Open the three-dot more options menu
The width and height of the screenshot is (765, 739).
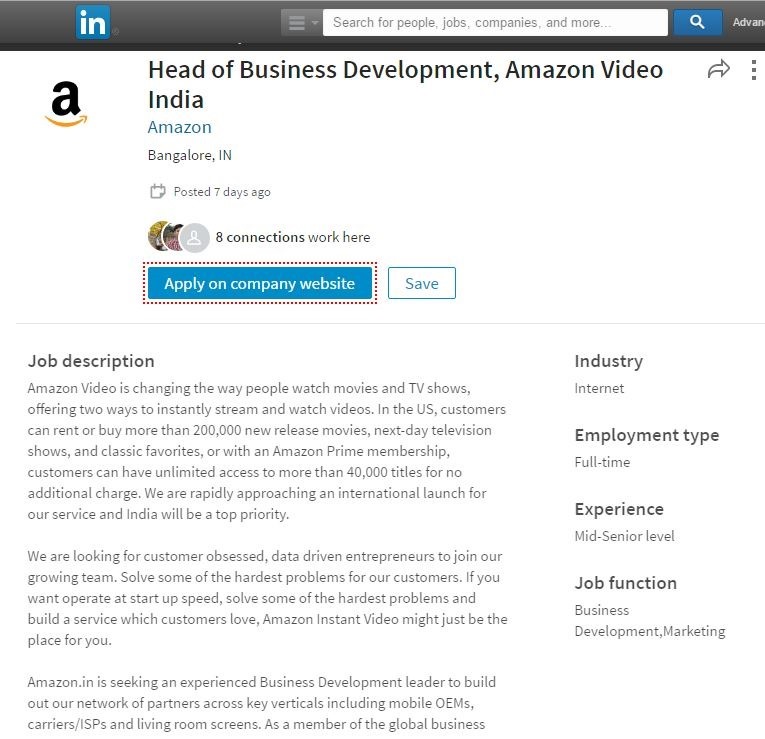(753, 69)
